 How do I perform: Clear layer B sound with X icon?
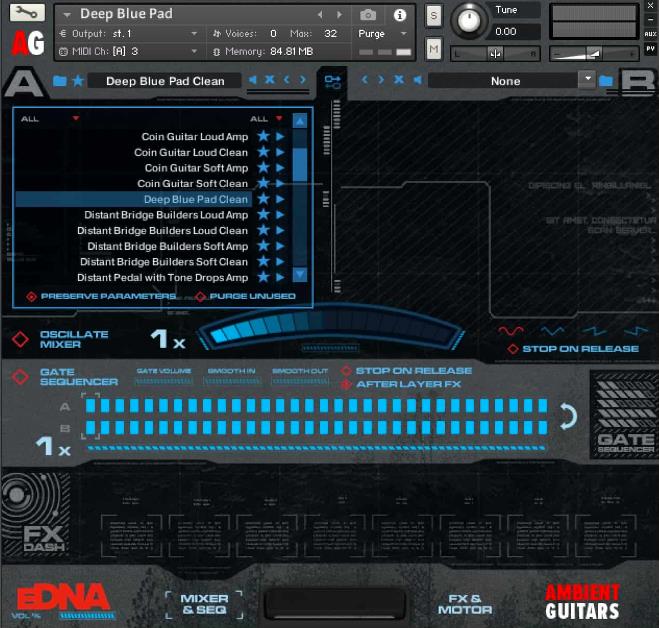(x=399, y=79)
